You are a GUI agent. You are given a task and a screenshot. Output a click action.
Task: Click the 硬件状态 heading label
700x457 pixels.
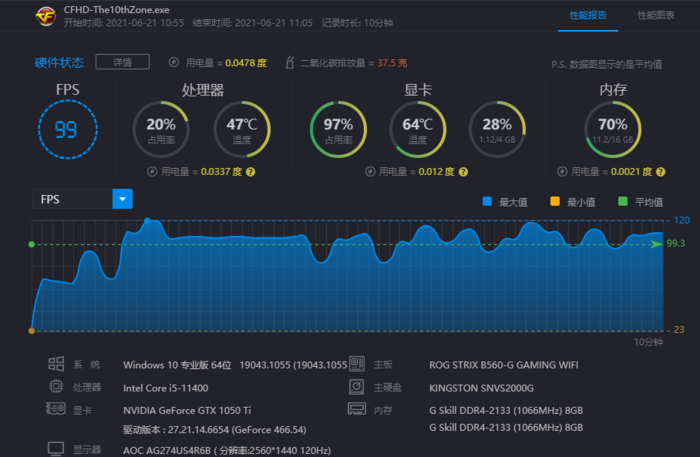[x=60, y=62]
